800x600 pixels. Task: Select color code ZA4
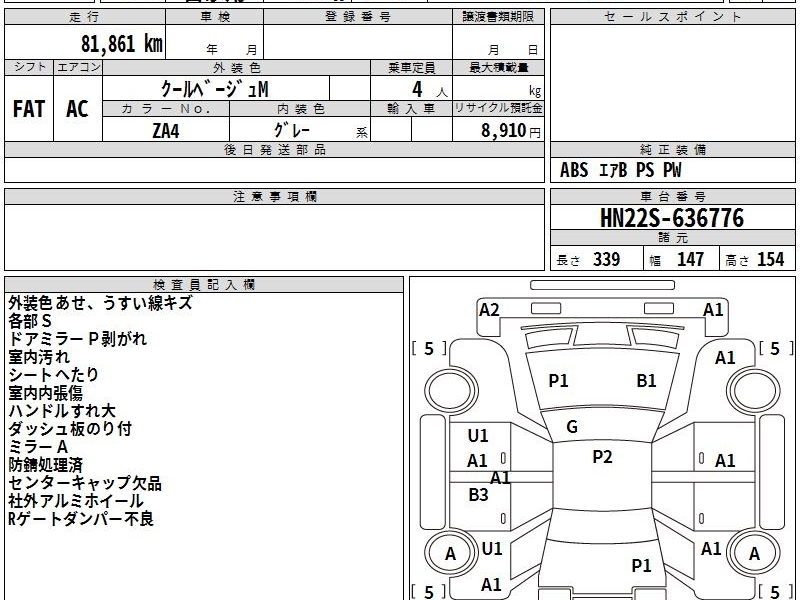(x=166, y=131)
